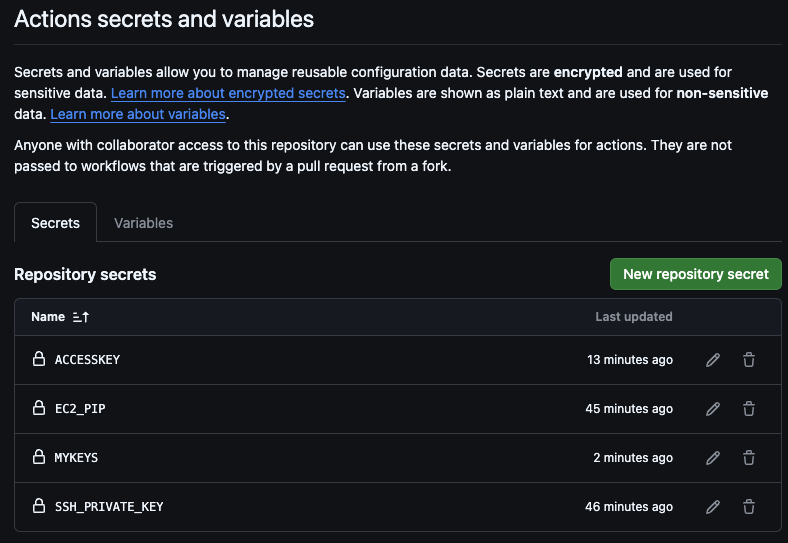Click the Last updated column header
Image resolution: width=788 pixels, height=543 pixels.
(633, 317)
